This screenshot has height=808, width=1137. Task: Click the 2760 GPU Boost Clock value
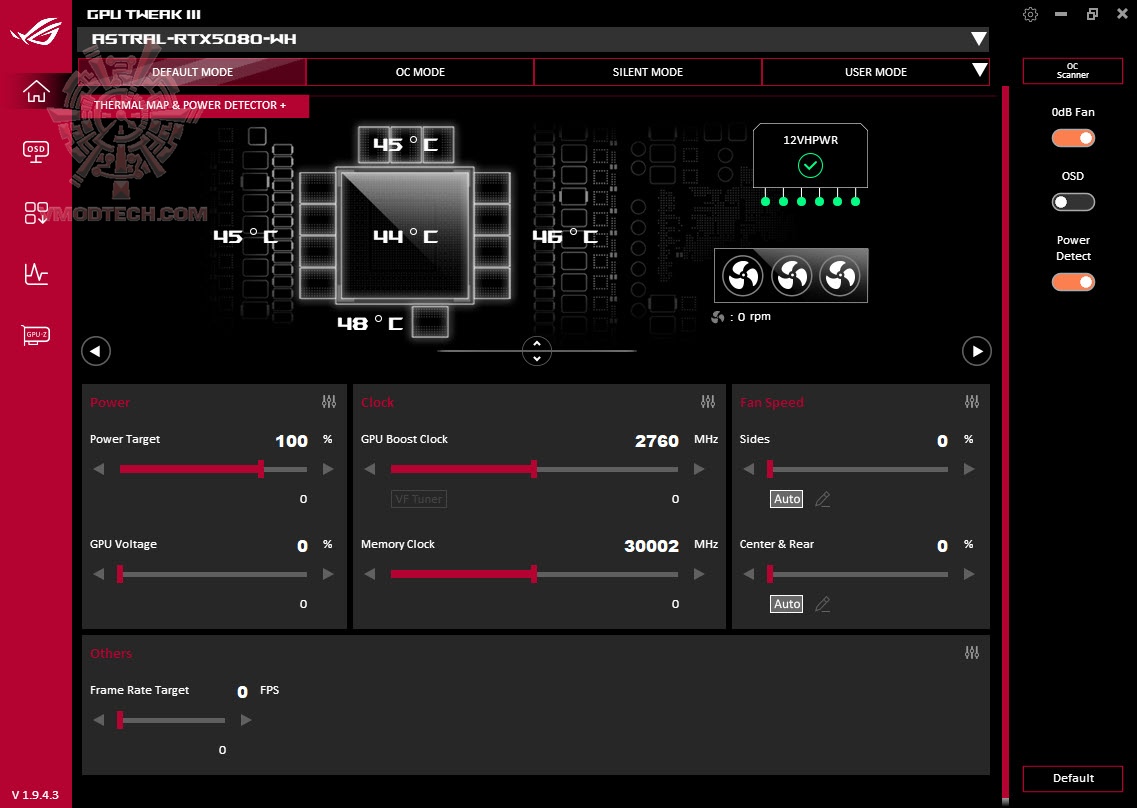(x=657, y=441)
